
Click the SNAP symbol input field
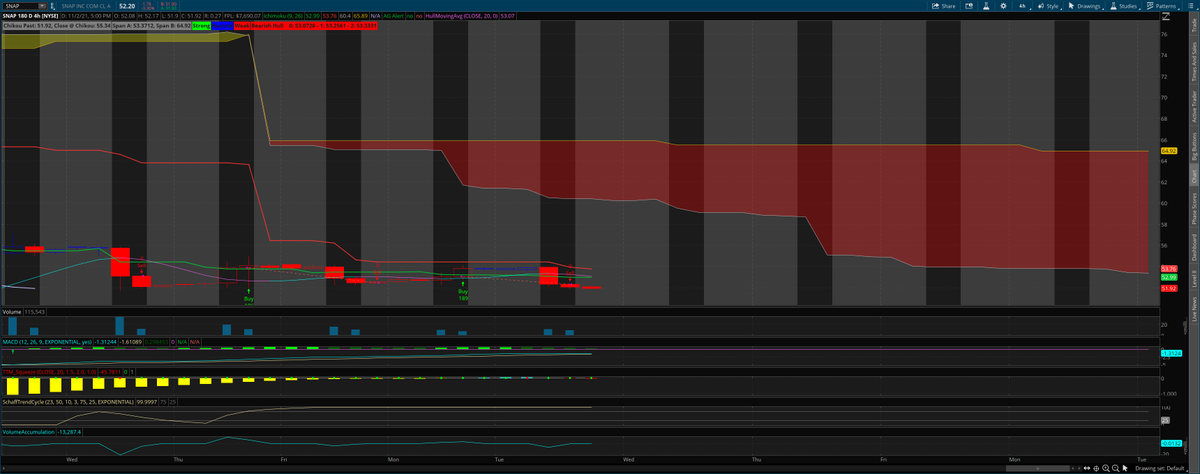click(20, 6)
